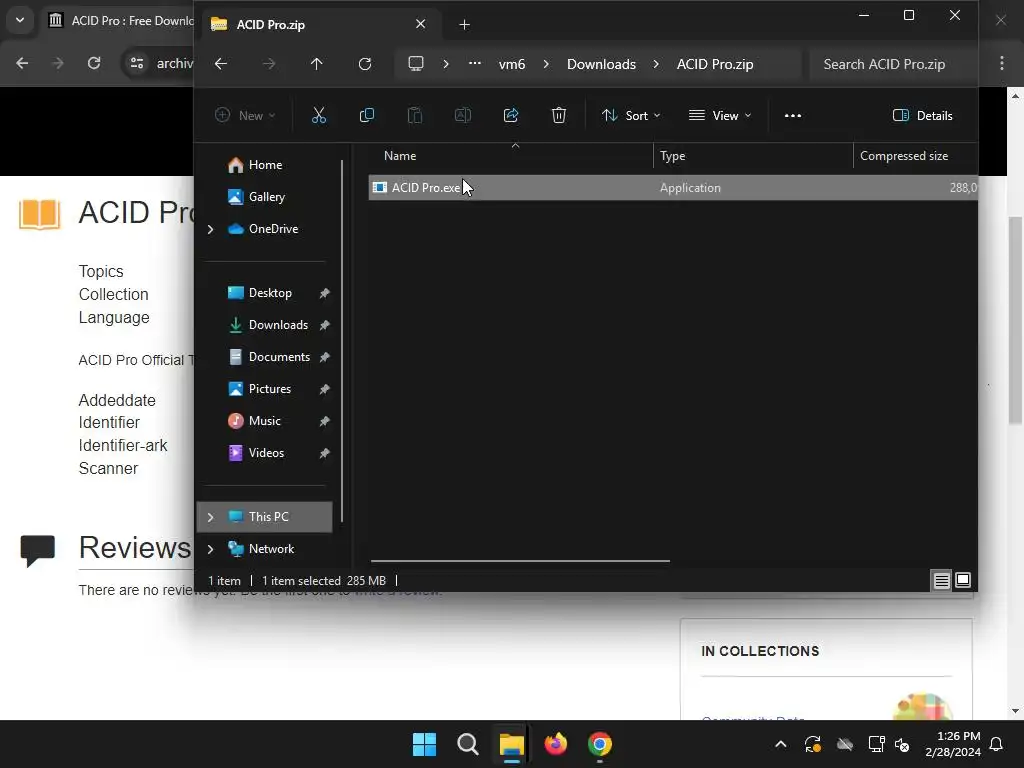This screenshot has height=768, width=1024.
Task: Open the browser three-dot menu
Action: [1002, 63]
